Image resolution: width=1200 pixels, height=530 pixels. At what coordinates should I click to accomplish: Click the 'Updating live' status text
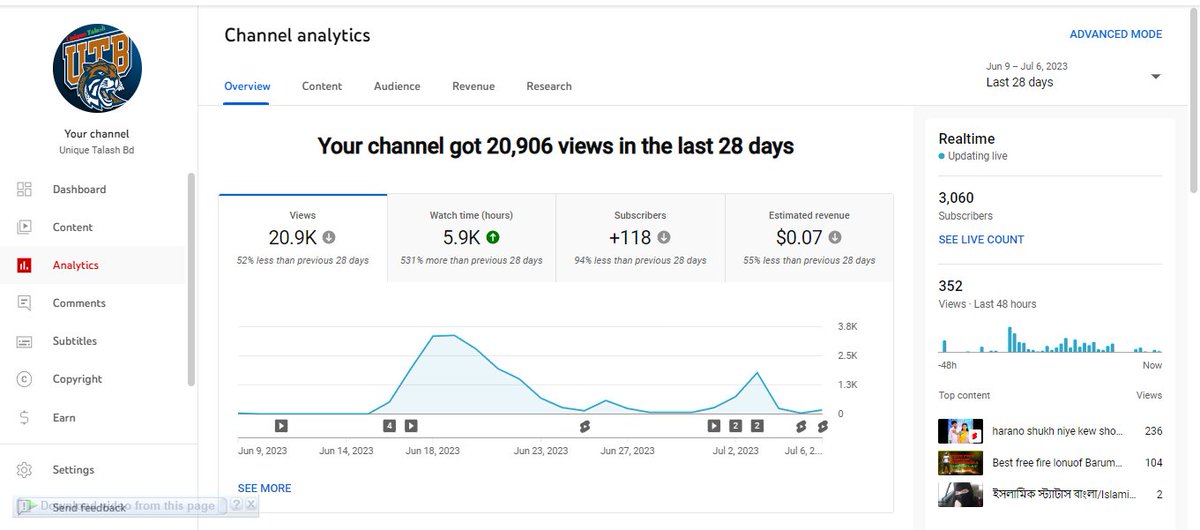(978, 157)
